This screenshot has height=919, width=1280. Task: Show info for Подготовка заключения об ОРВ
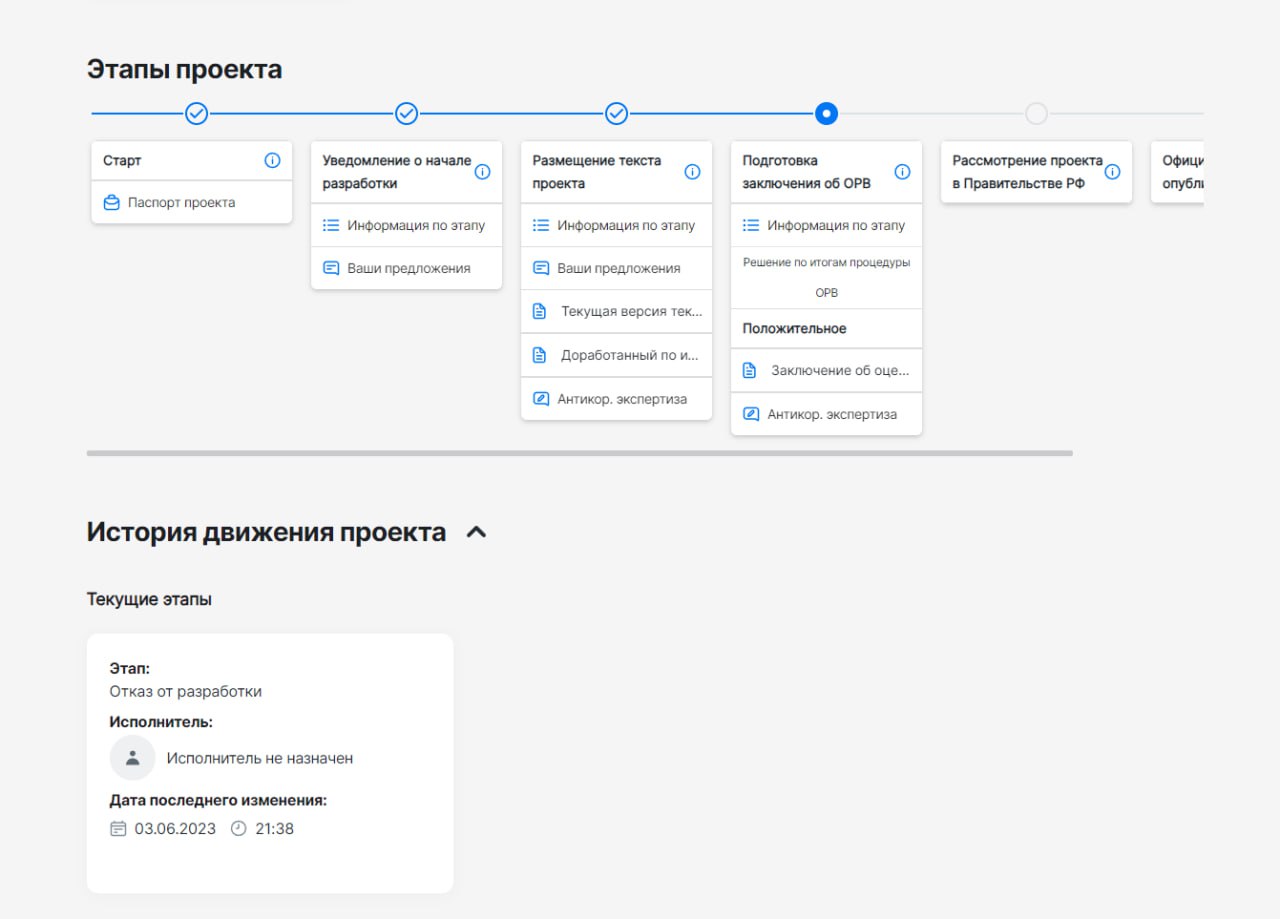pos(902,172)
